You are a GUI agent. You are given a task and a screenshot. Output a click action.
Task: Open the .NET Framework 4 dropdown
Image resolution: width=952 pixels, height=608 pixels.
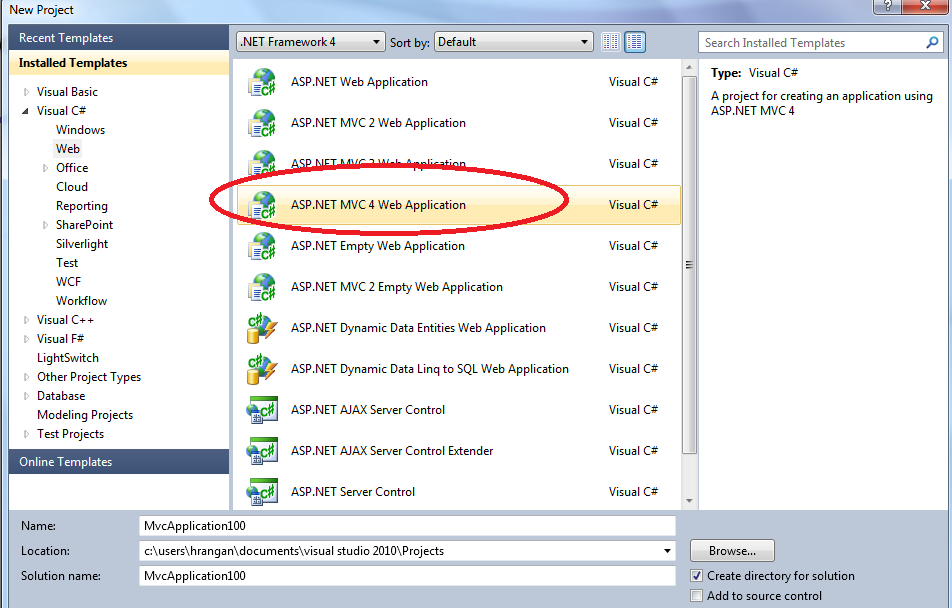(310, 42)
